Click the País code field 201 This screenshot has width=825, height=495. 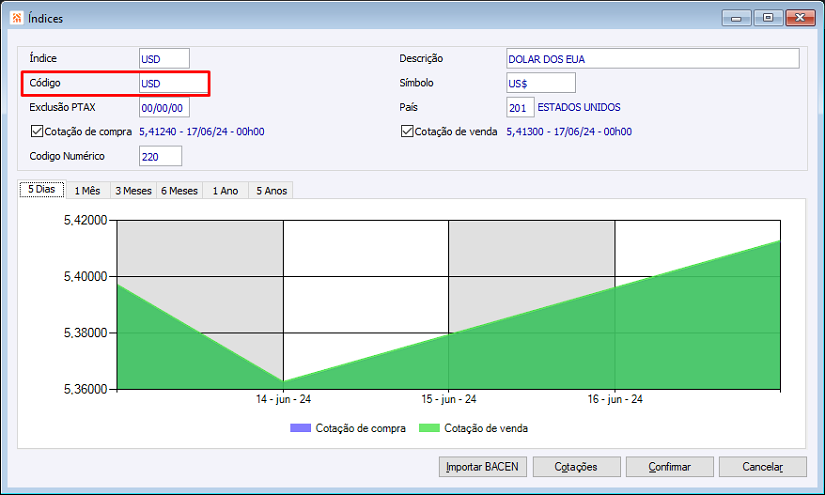coord(520,107)
